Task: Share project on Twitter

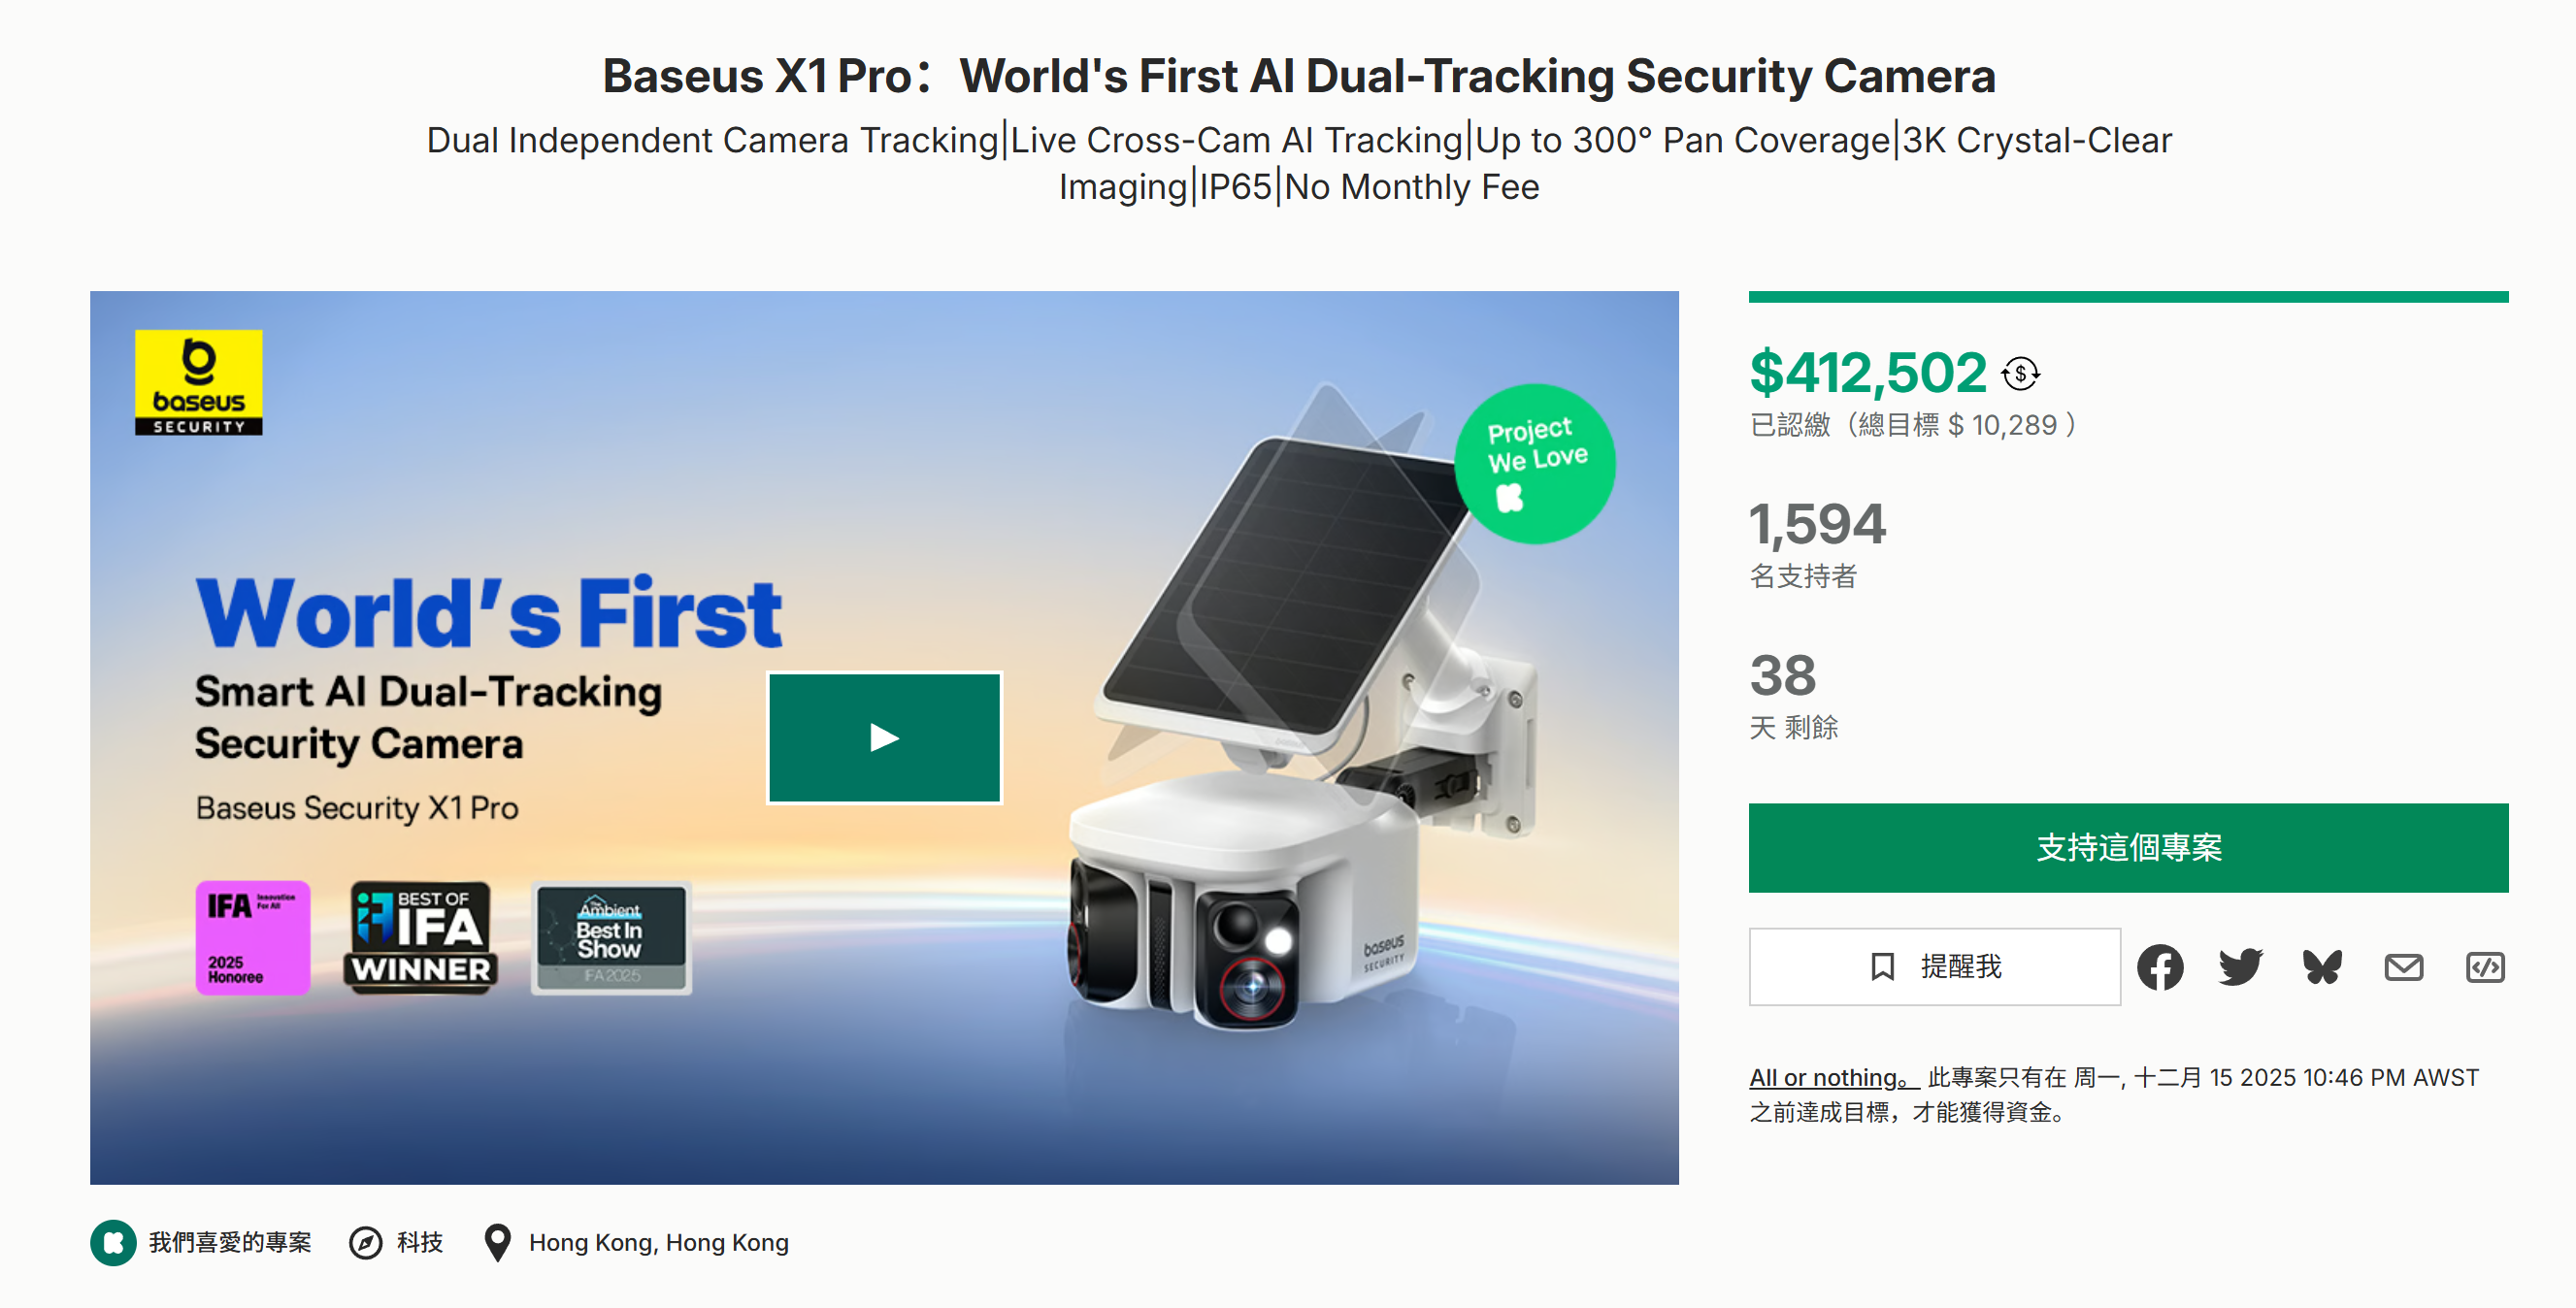Action: click(2240, 967)
